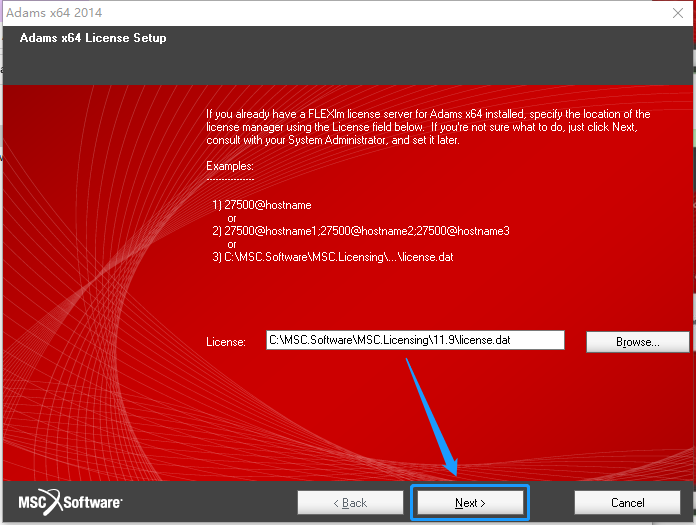The height and width of the screenshot is (525, 696).
Task: Click the License: label
Action: click(x=225, y=342)
